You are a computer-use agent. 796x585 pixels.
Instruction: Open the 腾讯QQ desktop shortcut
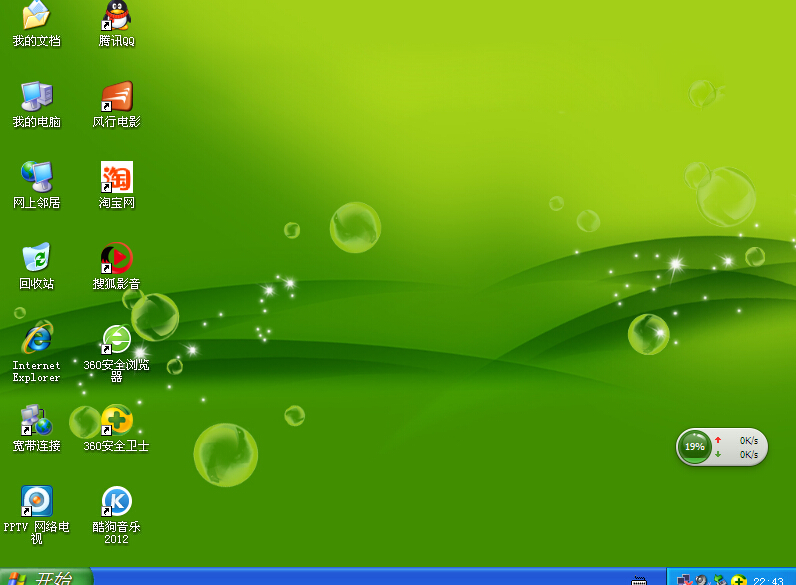click(116, 16)
